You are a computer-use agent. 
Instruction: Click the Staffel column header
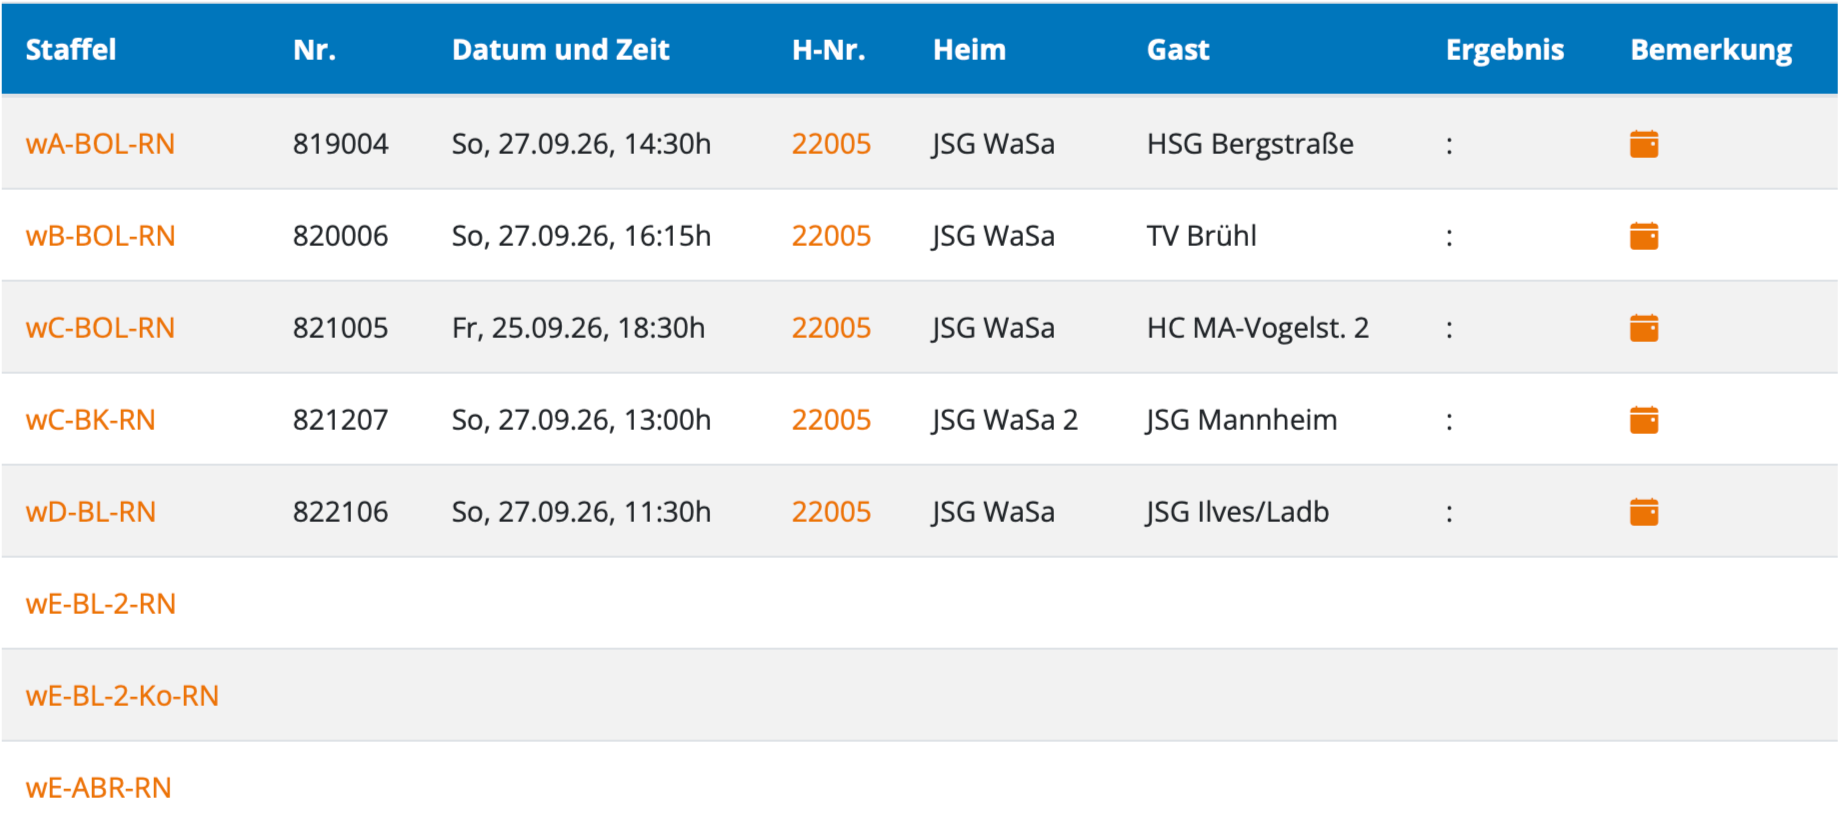71,50
